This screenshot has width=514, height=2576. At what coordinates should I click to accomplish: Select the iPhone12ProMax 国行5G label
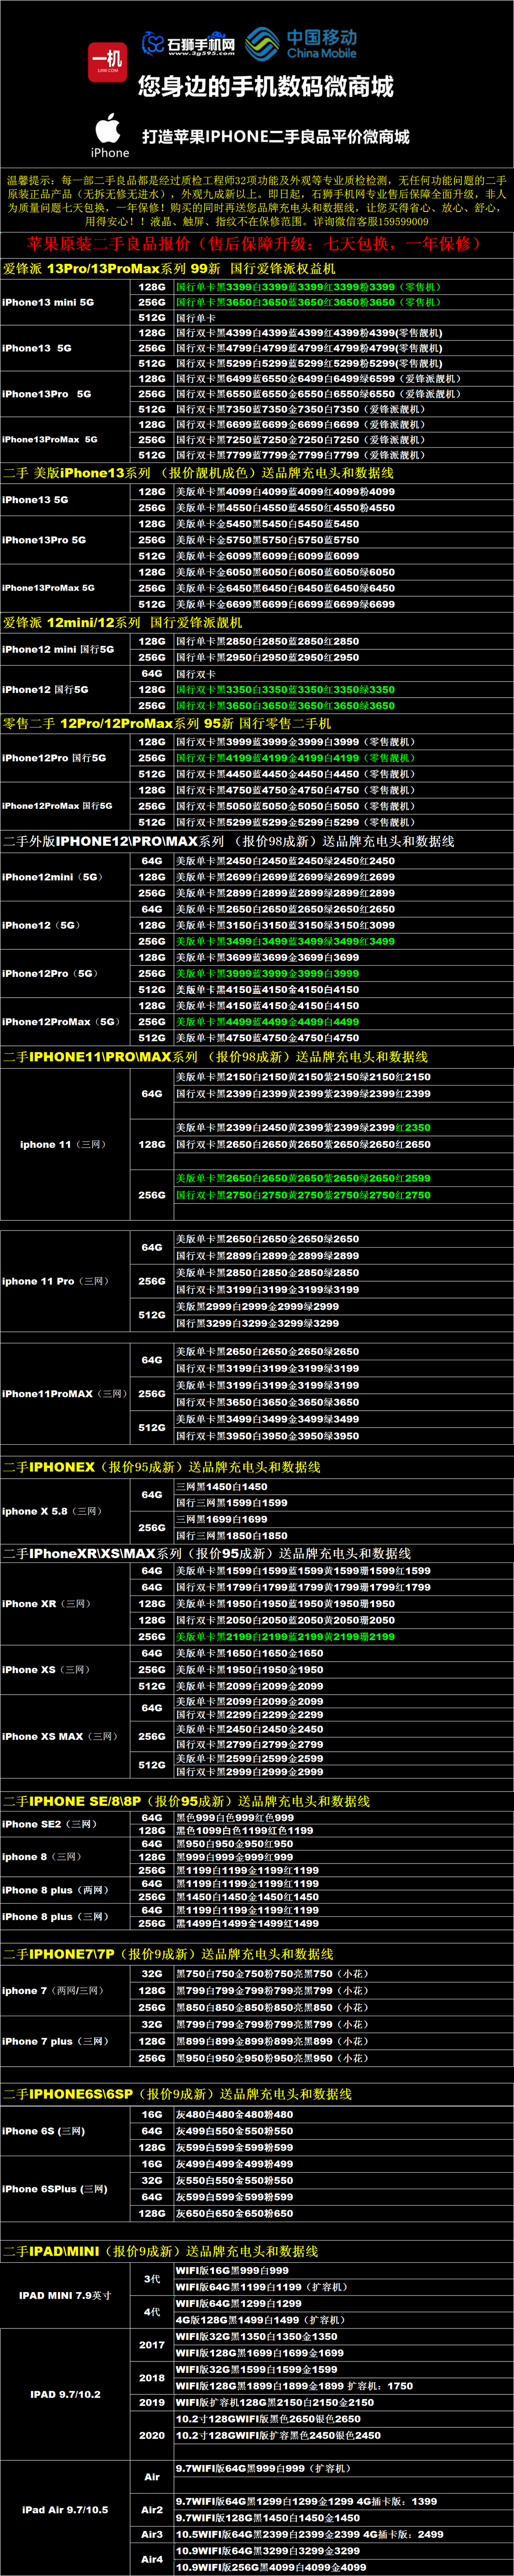(57, 805)
